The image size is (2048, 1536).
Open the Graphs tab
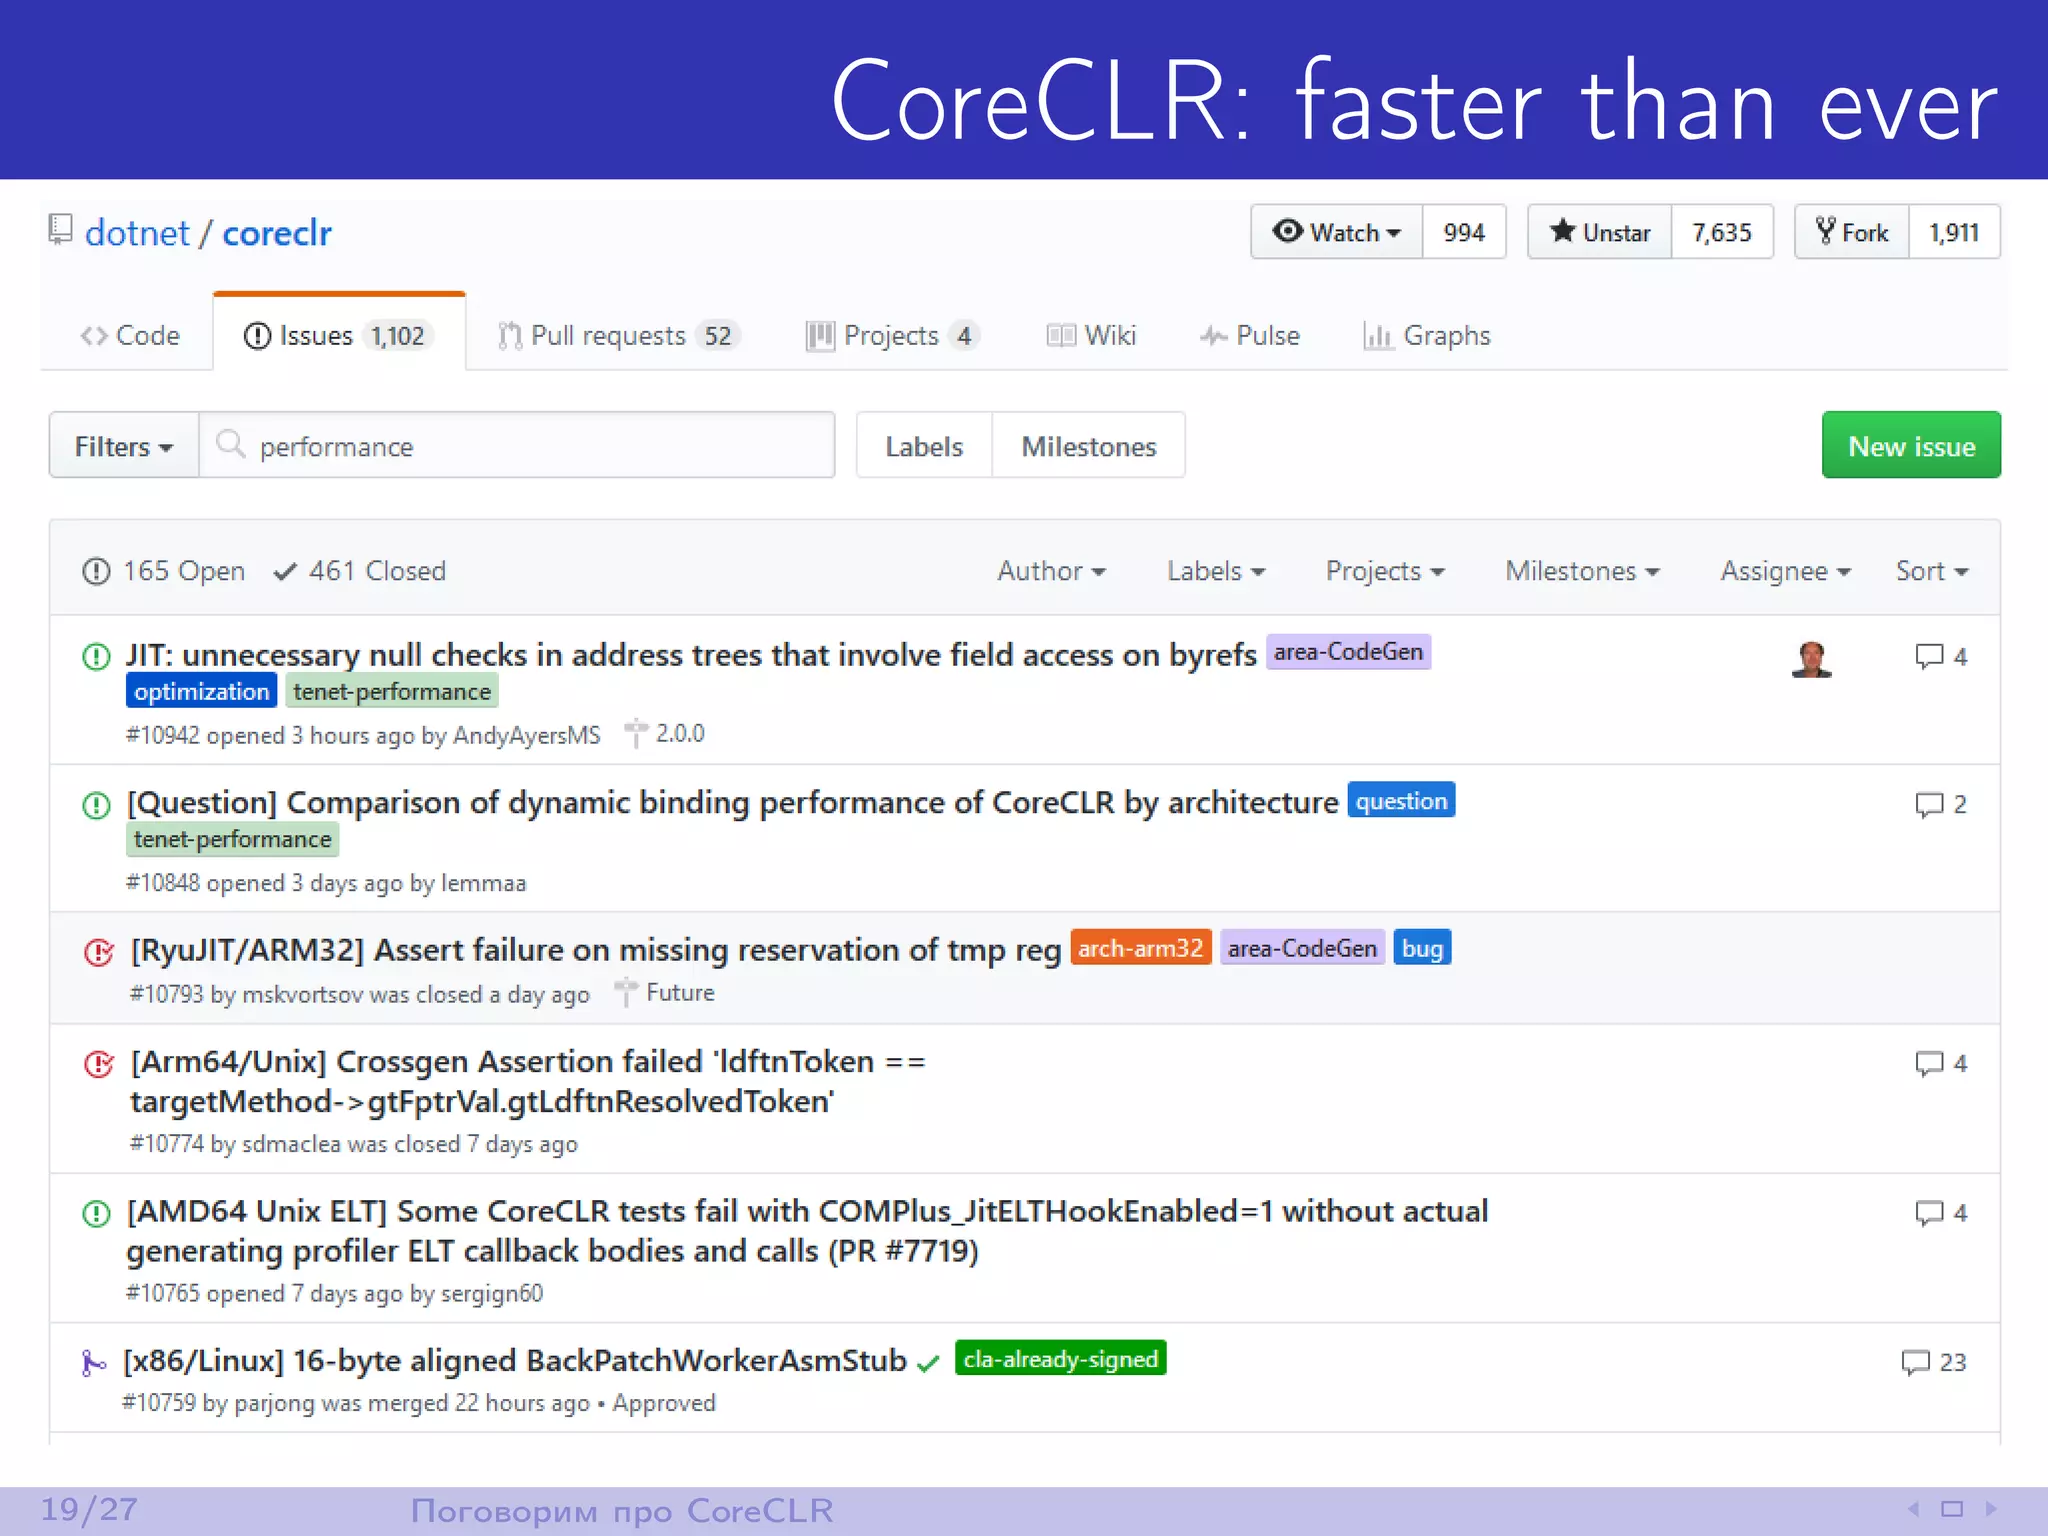pos(1427,336)
